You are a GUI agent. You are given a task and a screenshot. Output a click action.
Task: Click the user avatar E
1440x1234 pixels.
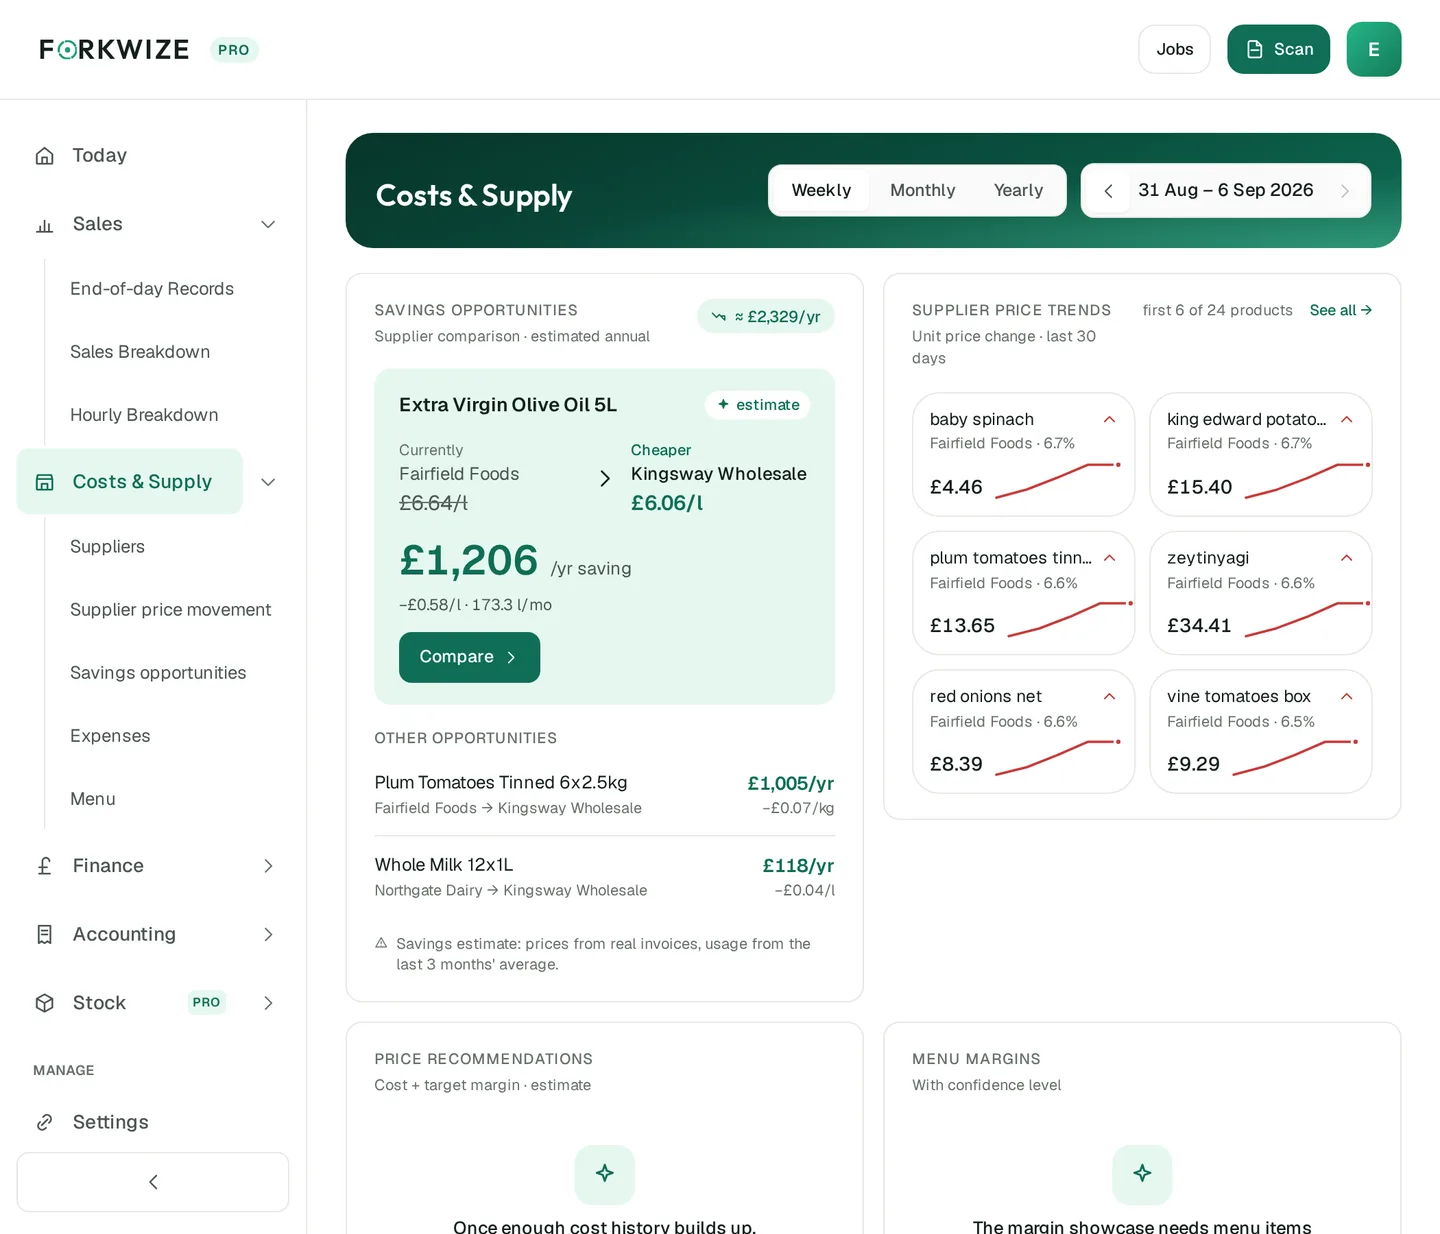(x=1374, y=50)
